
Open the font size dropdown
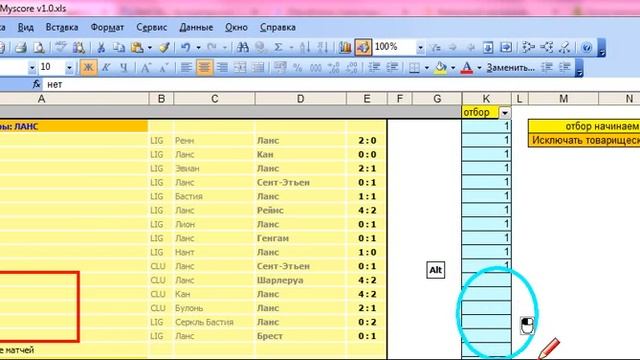(69, 68)
